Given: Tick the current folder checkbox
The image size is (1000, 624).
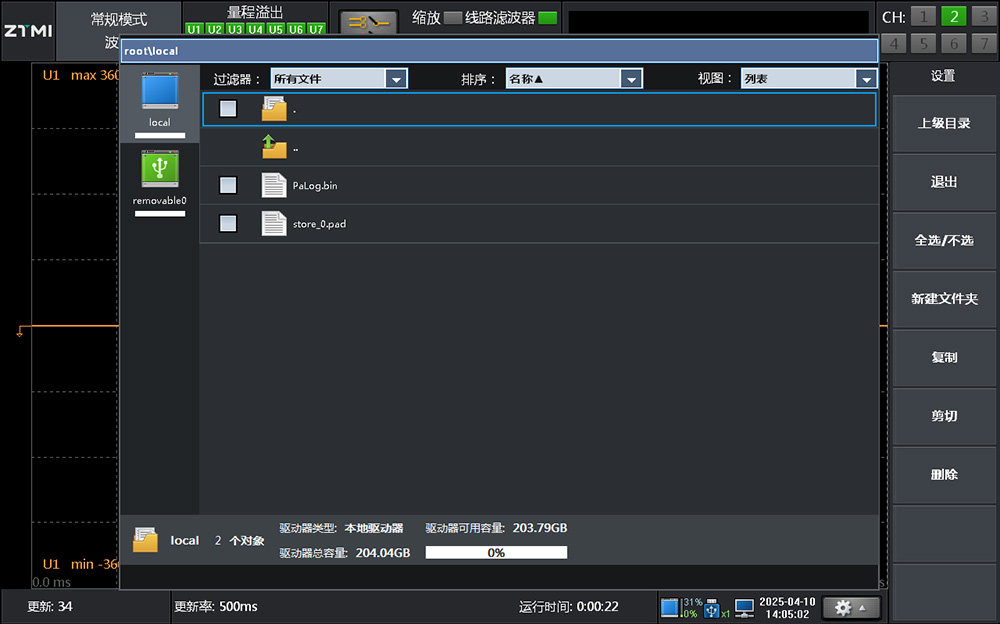Looking at the screenshot, I should click(x=228, y=109).
